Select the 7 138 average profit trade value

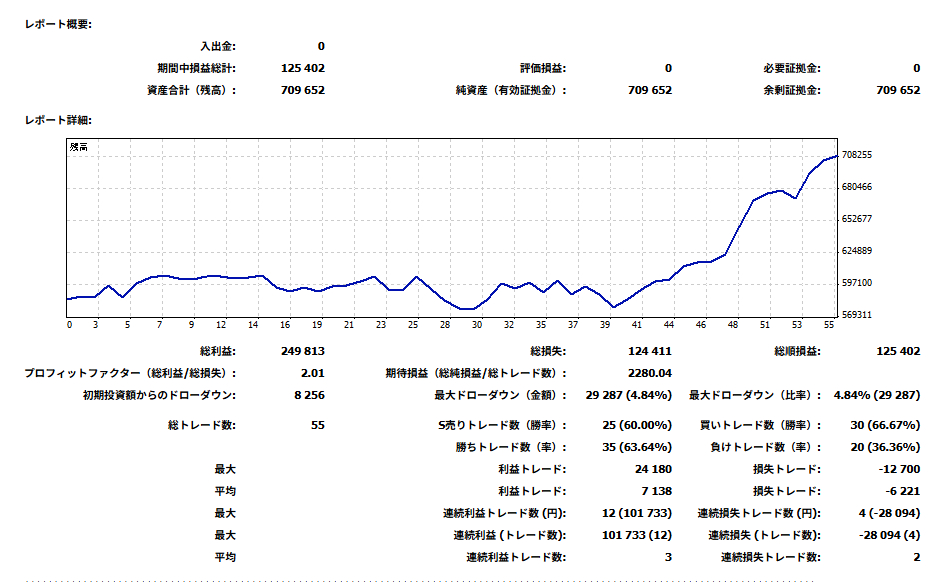(657, 491)
